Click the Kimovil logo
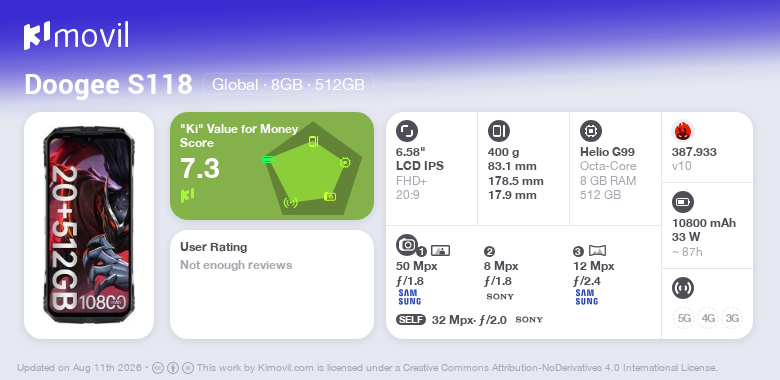The image size is (780, 380). (76, 35)
